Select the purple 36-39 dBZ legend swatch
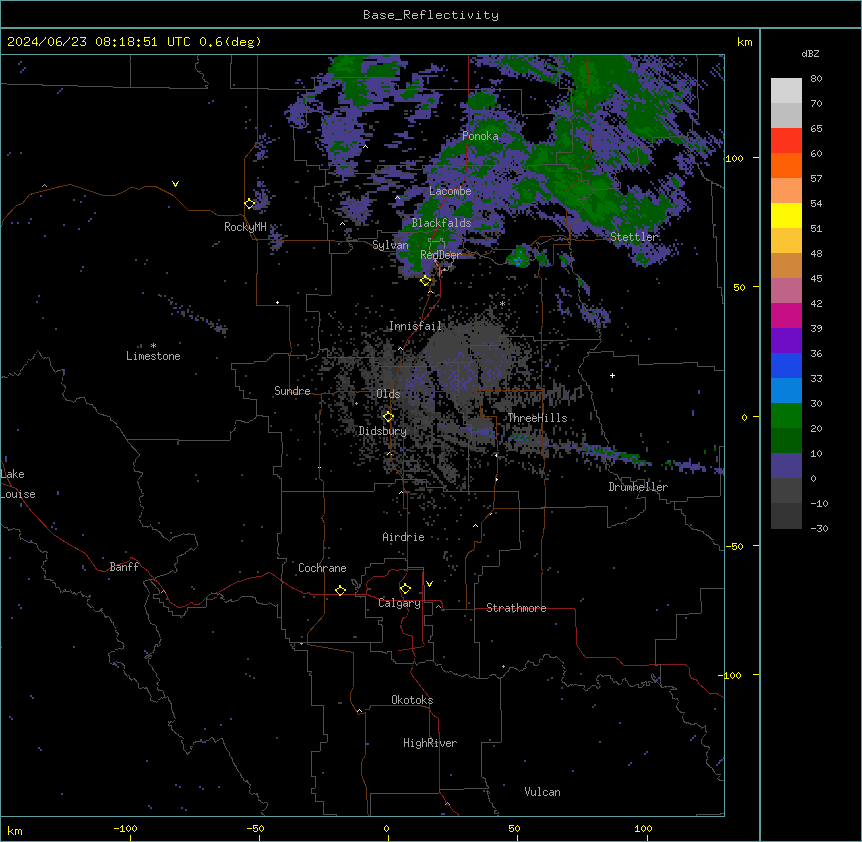The image size is (862, 842). pos(786,341)
